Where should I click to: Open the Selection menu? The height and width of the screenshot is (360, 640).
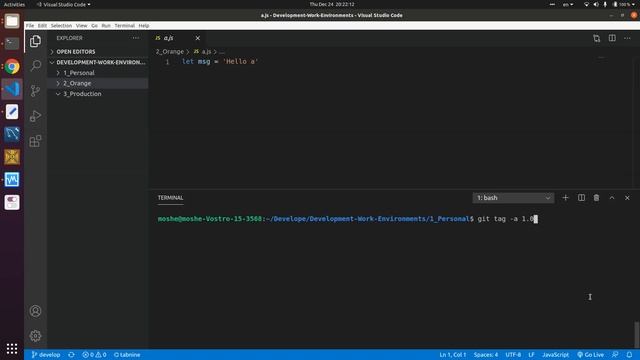61,25
